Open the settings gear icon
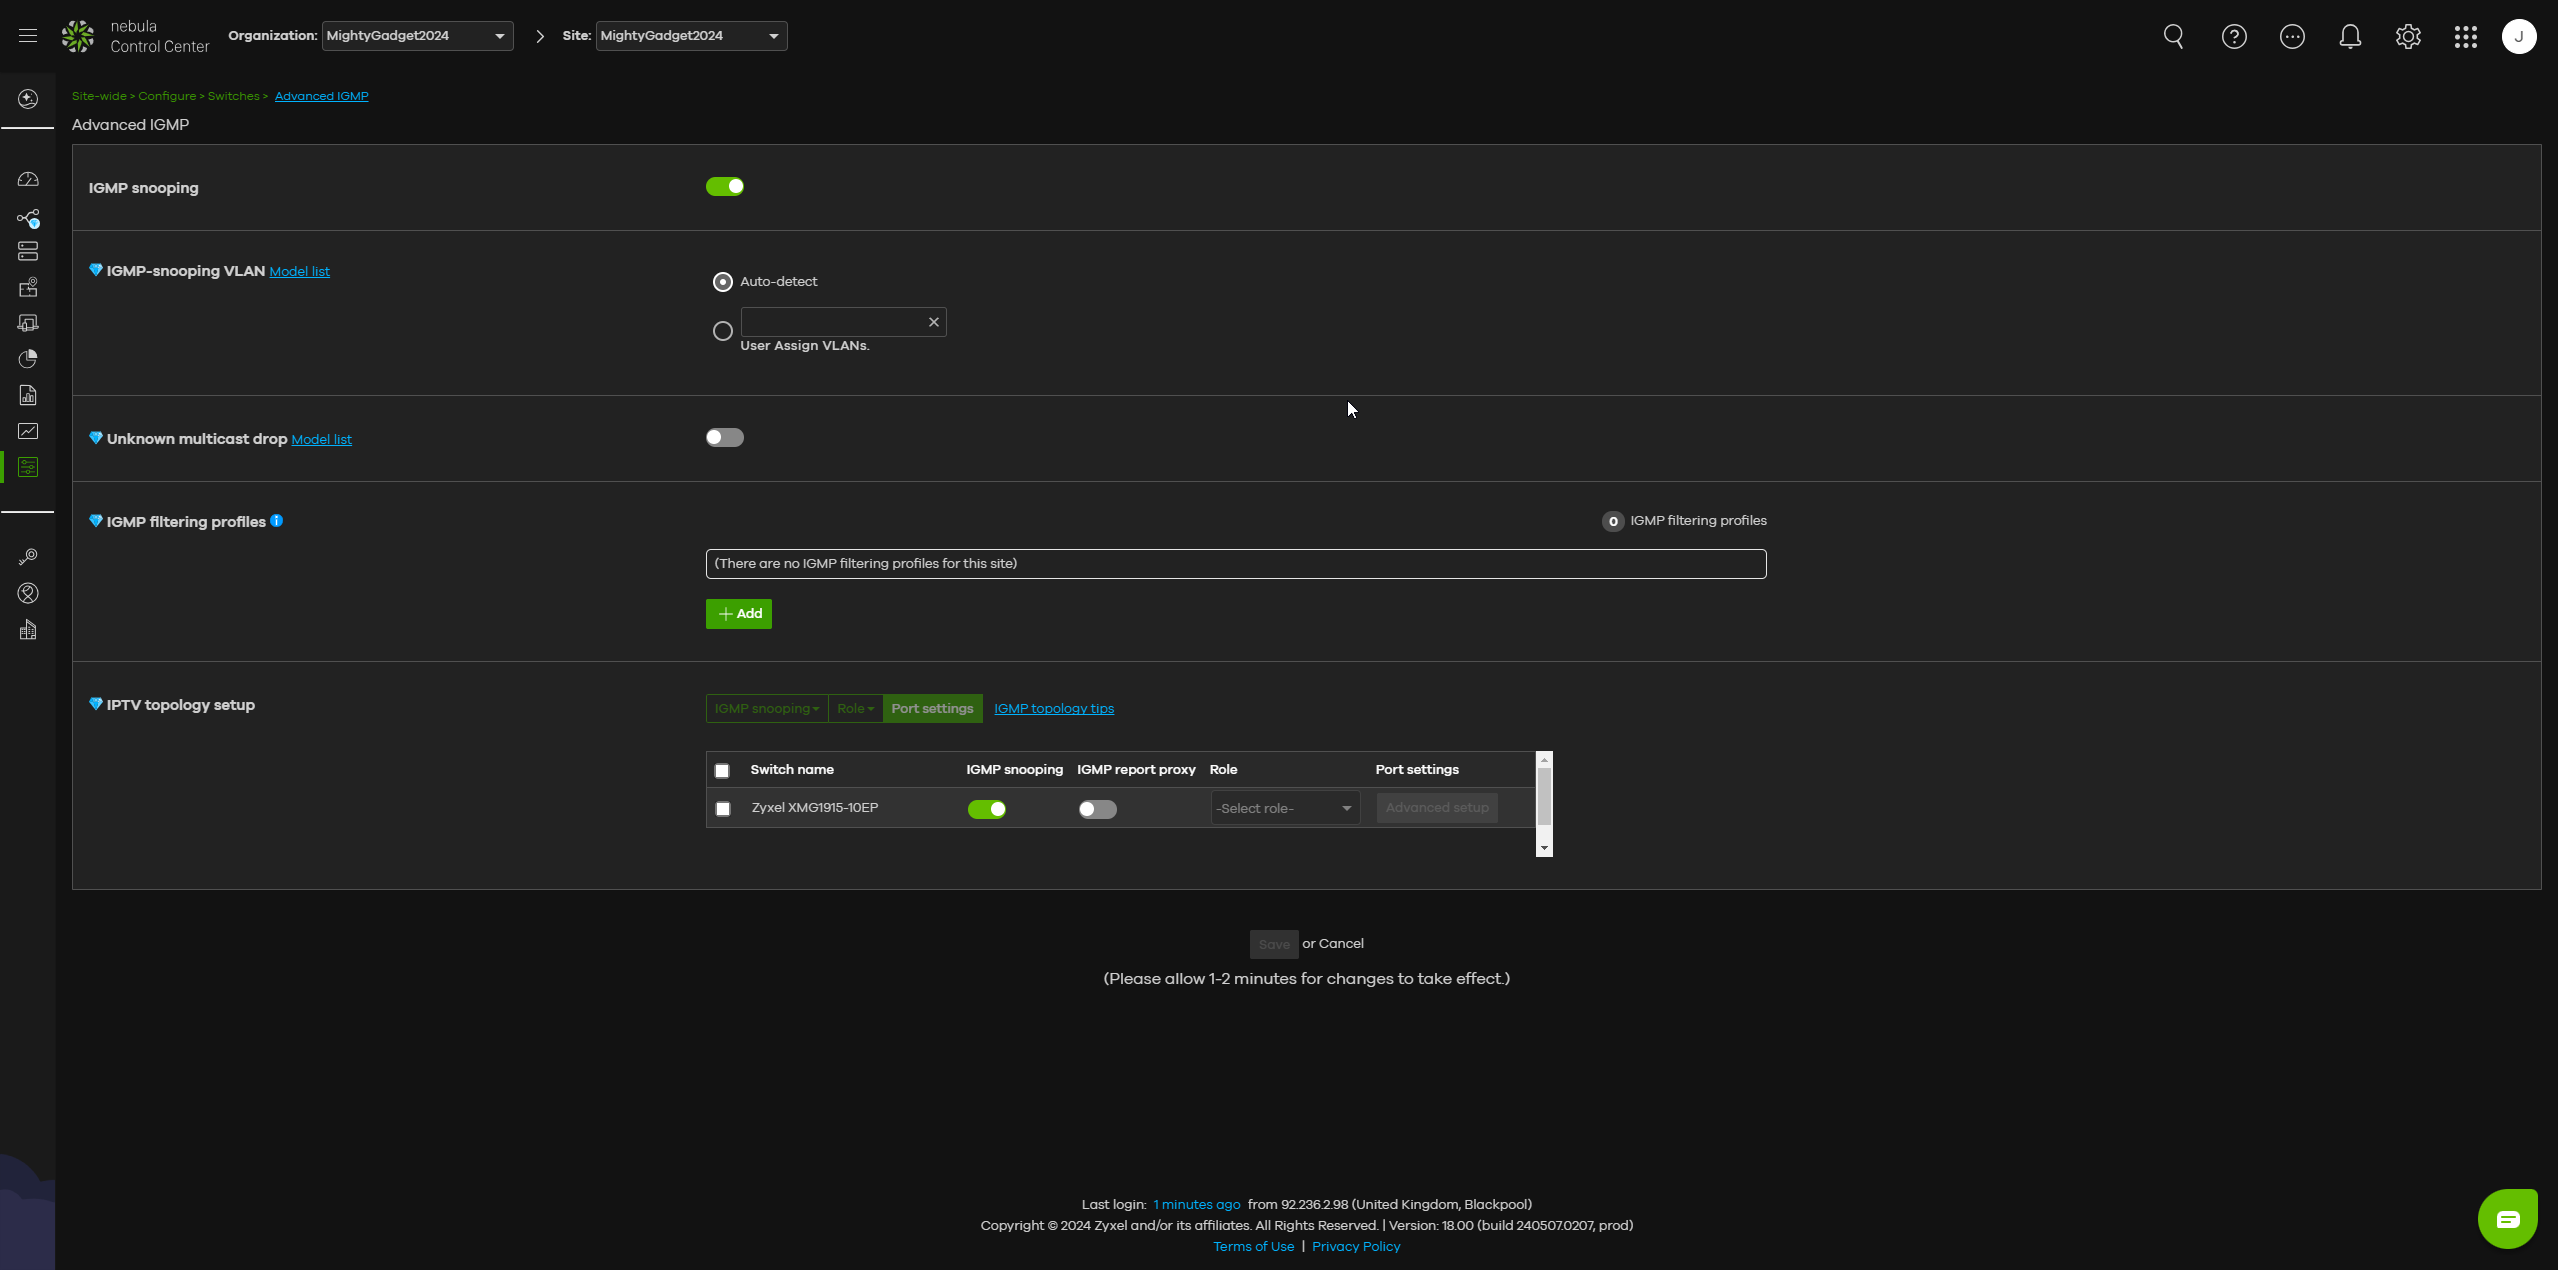This screenshot has width=2558, height=1270. point(2407,37)
